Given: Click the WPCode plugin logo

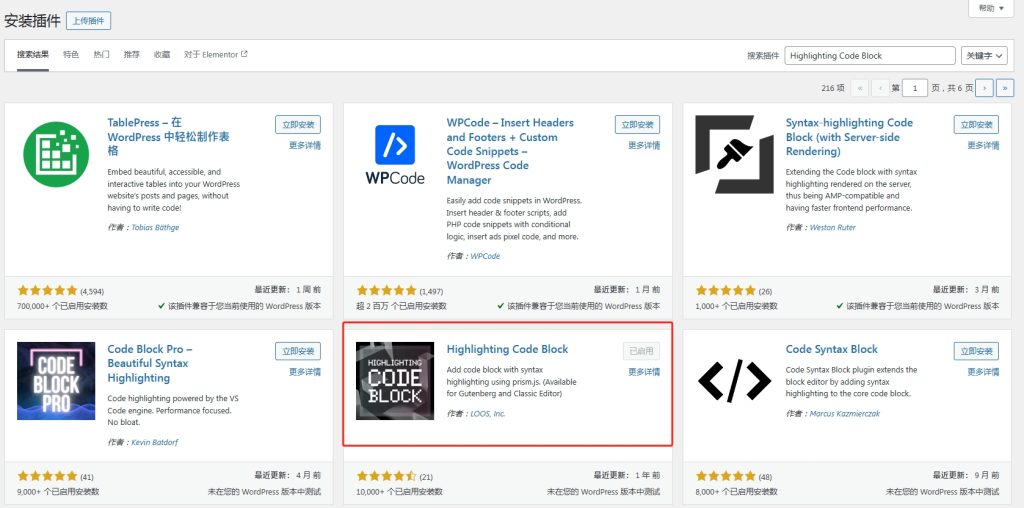Looking at the screenshot, I should [395, 154].
